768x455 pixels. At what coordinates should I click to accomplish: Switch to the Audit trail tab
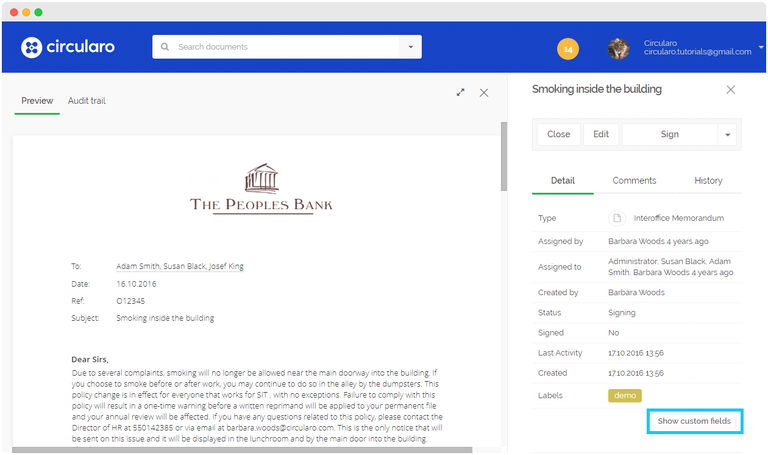[86, 101]
